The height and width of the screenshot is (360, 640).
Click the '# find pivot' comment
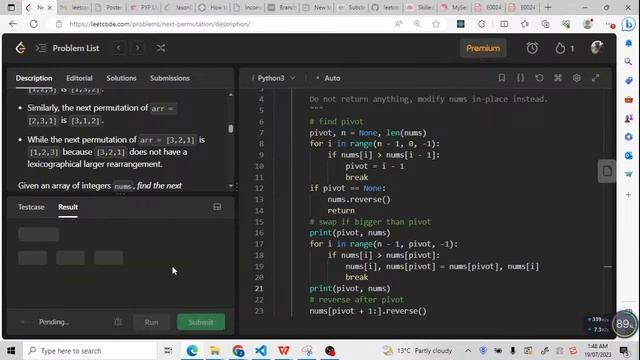tap(336, 121)
